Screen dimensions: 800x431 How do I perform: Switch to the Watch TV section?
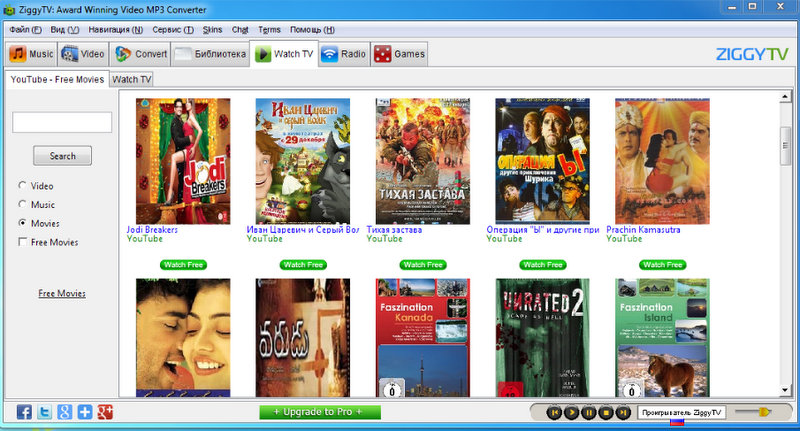click(284, 54)
